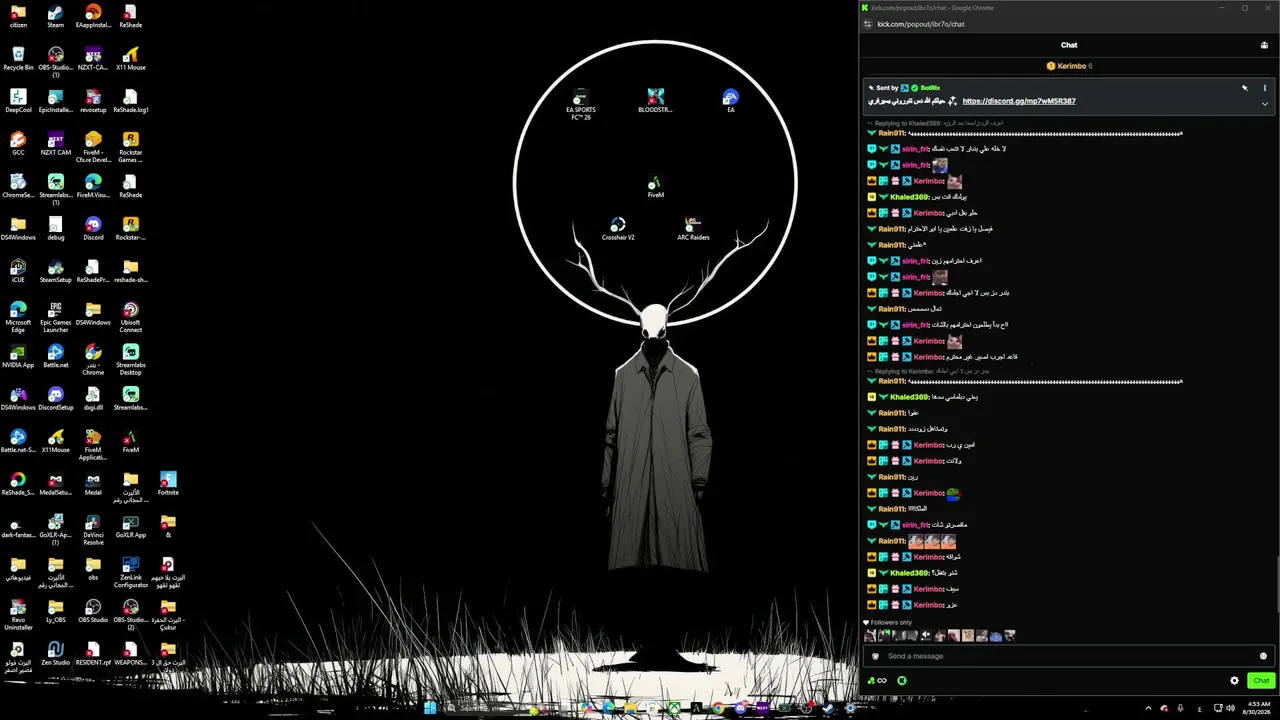This screenshot has width=1280, height=720.
Task: Launch Epic Games Launcher from the desktop
Action: 56,317
